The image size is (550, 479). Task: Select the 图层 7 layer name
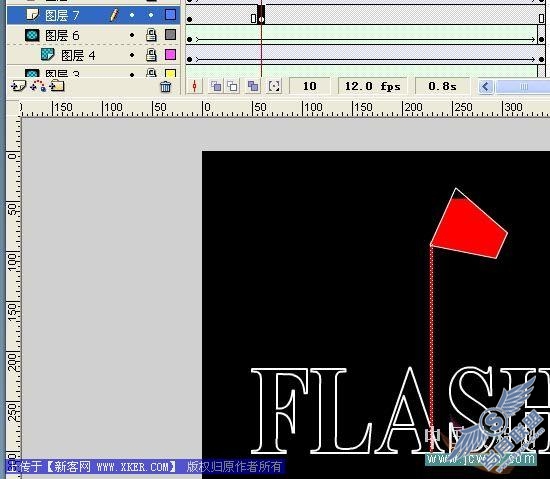(x=62, y=15)
